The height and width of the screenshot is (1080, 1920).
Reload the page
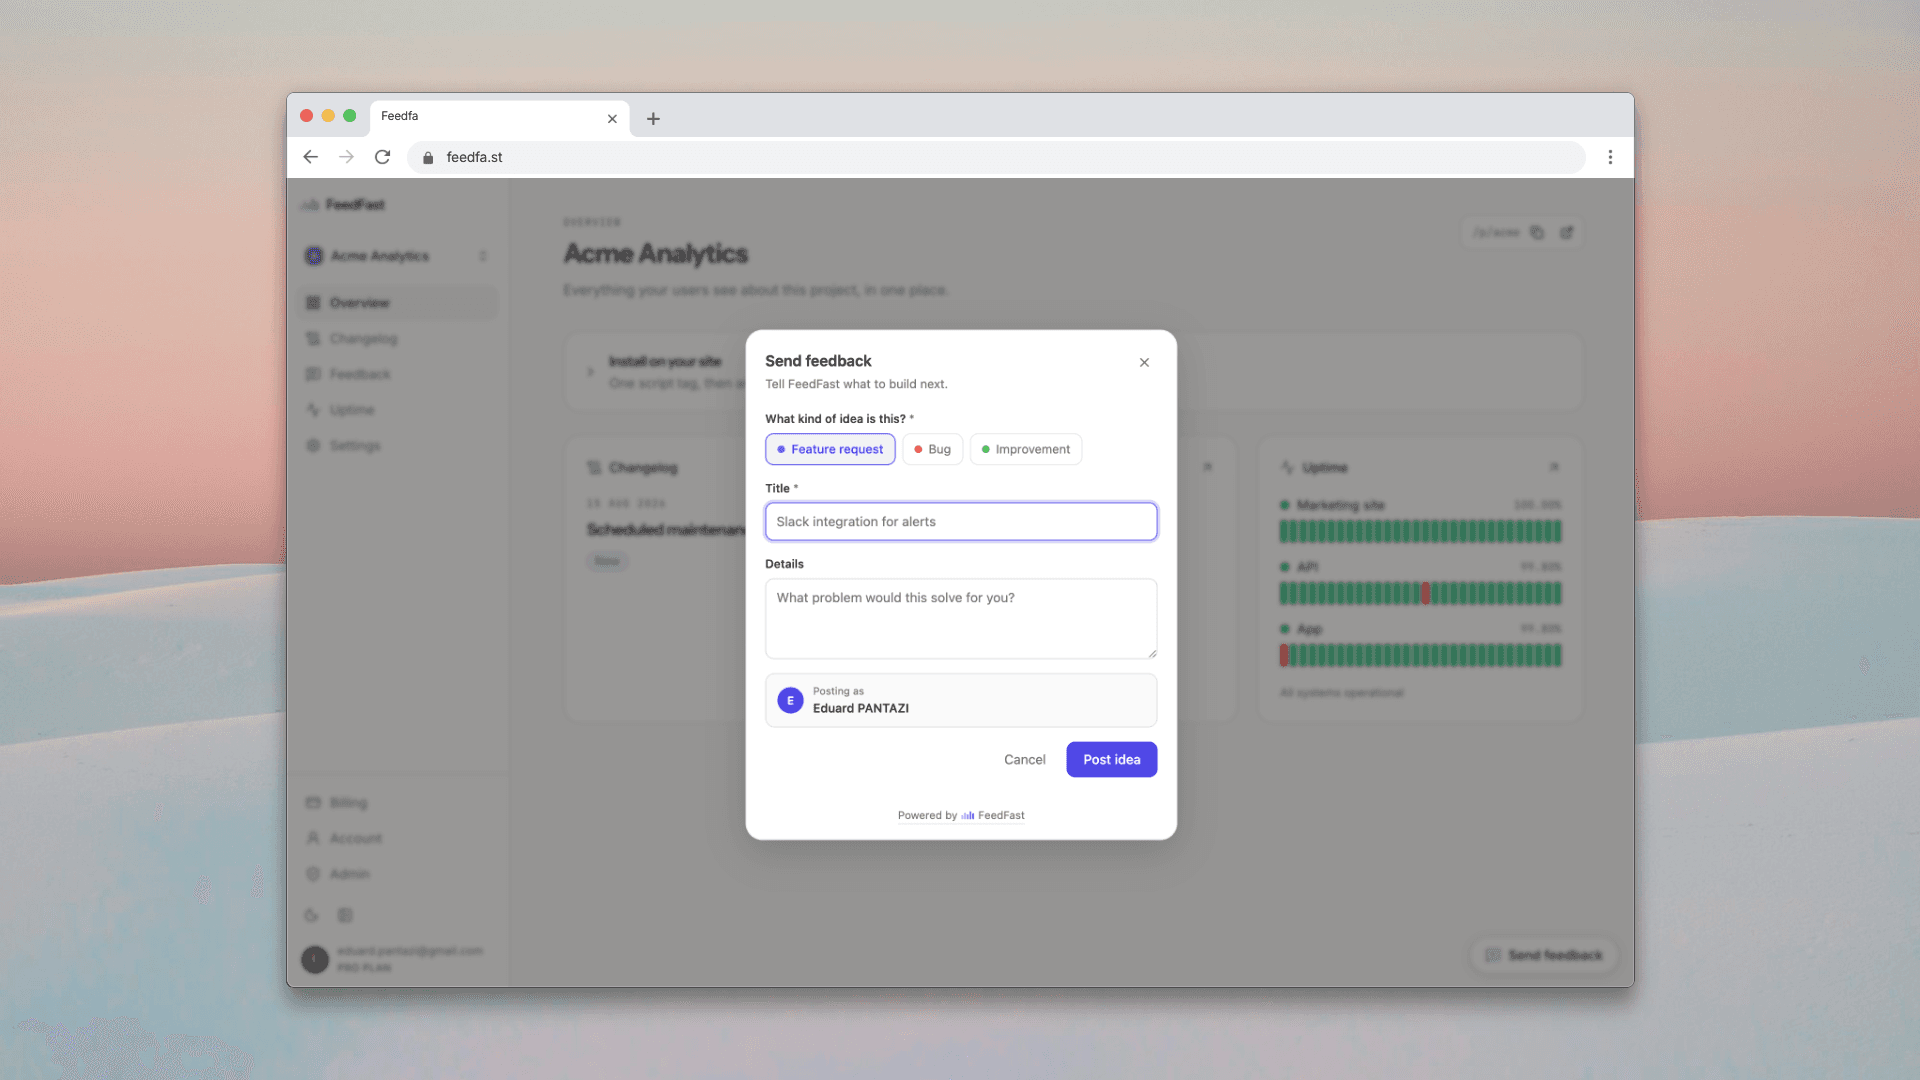click(382, 157)
